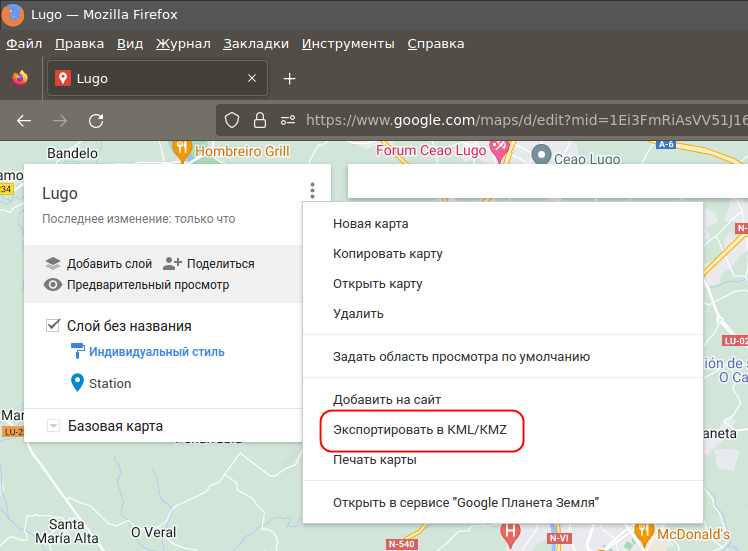748x551 pixels.
Task: Click the hospital H map marker
Action: point(510,535)
